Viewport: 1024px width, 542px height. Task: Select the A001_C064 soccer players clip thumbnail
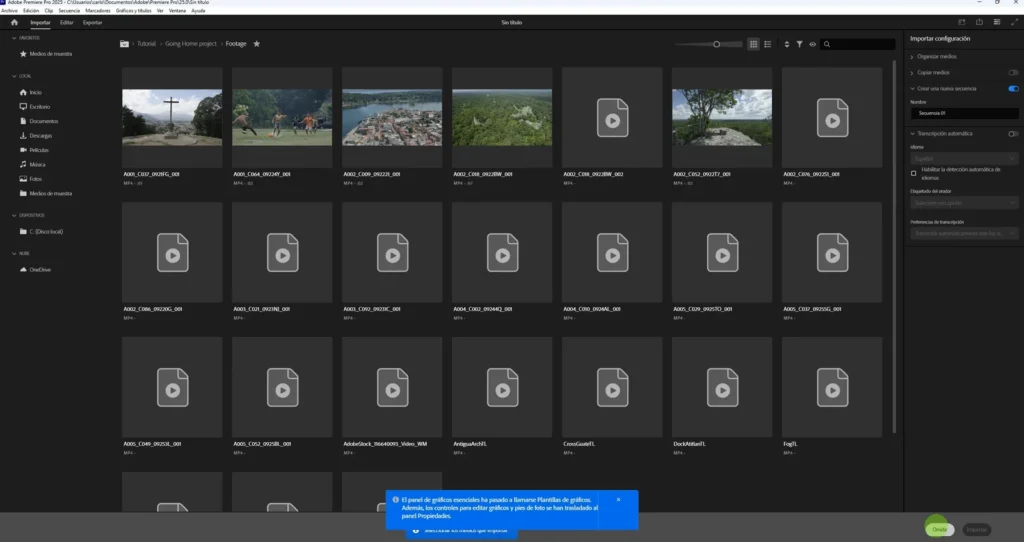[x=282, y=118]
